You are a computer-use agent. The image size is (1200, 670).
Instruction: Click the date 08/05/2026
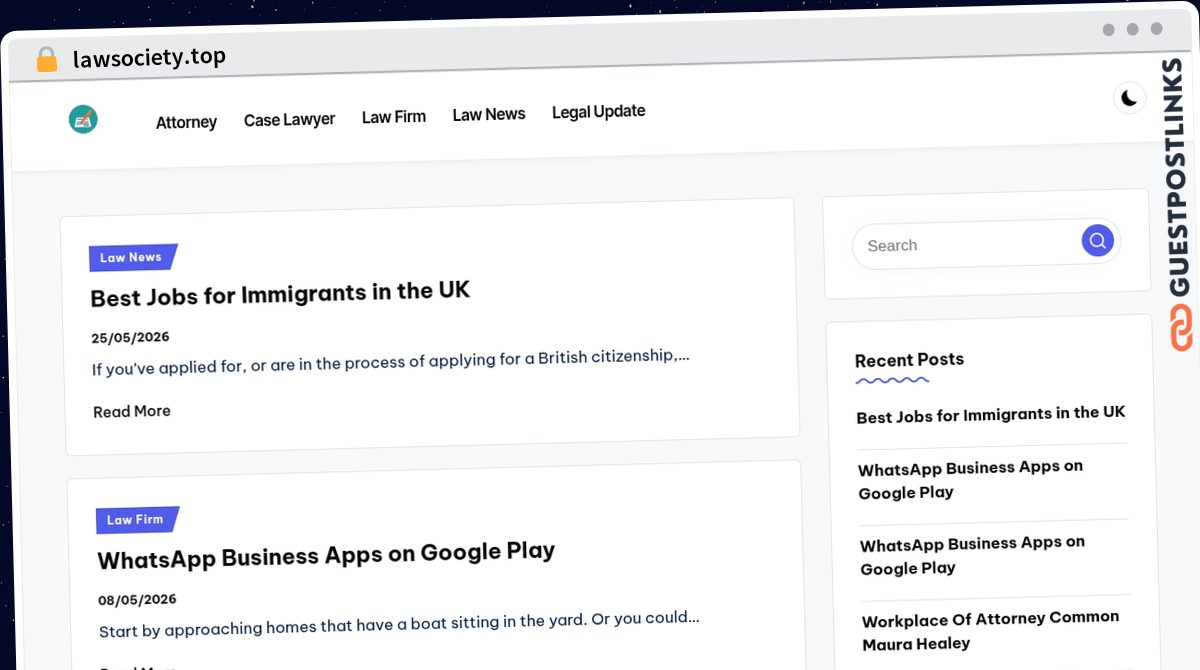tap(137, 600)
